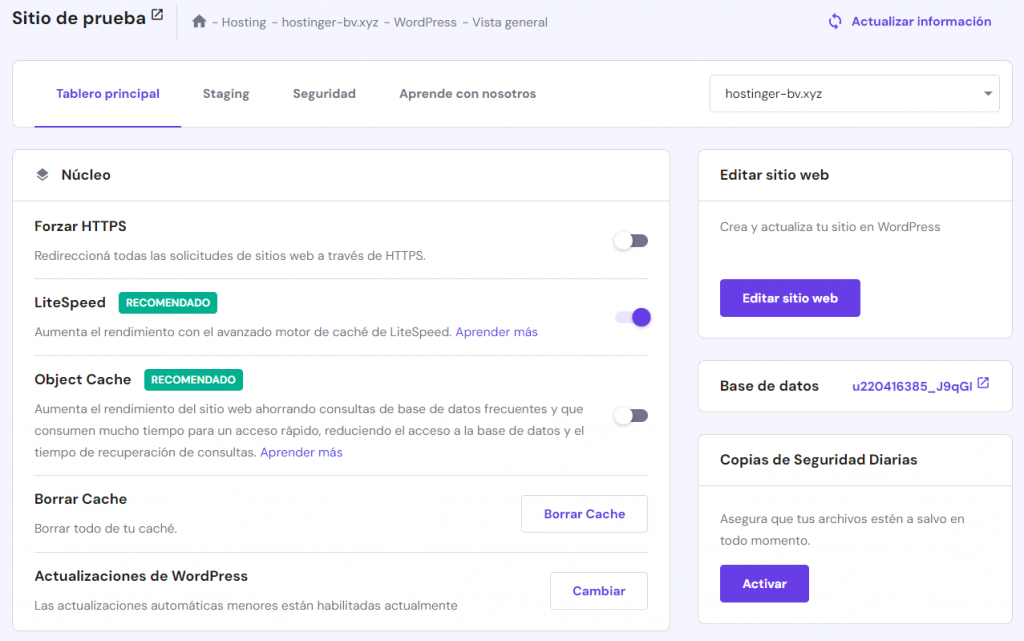Click 'Borrar todo de tu caché.' text
This screenshot has width=1024, height=641.
(106, 528)
